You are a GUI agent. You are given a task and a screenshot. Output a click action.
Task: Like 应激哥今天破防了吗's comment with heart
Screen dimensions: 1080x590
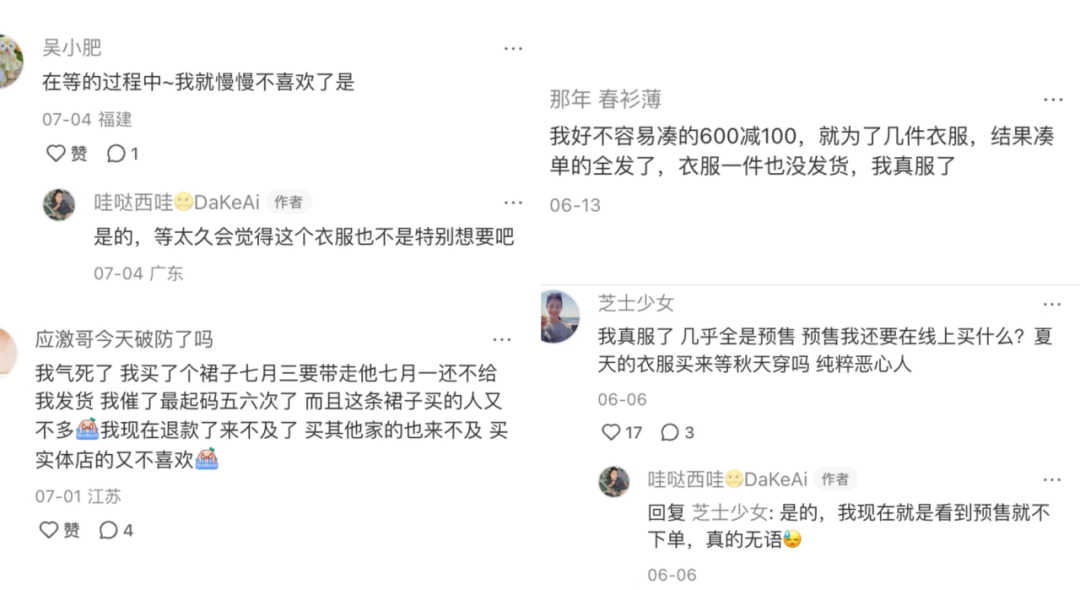(x=49, y=529)
